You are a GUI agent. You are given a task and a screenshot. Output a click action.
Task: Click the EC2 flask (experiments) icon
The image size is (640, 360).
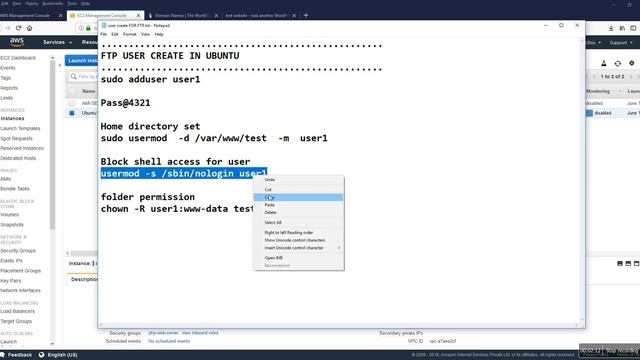point(603,63)
